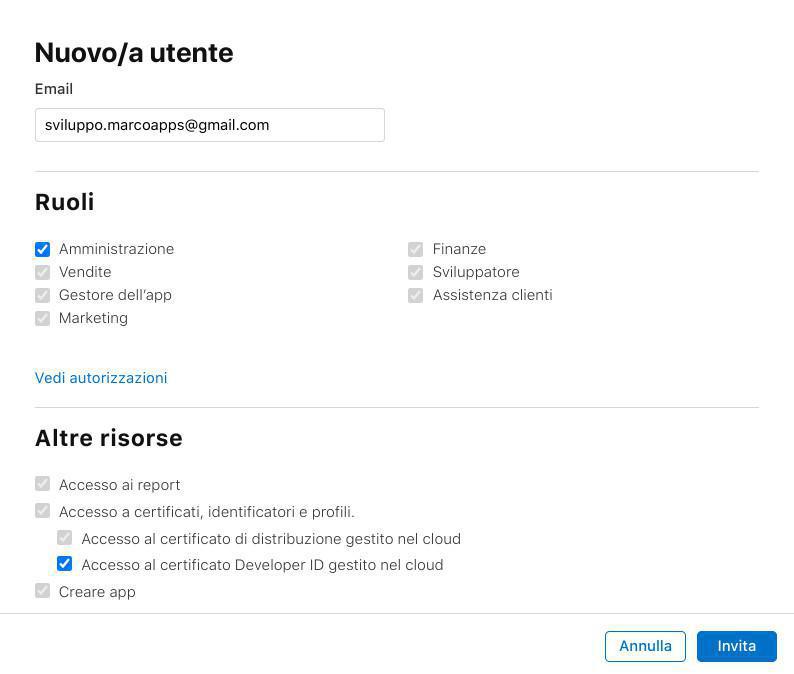Click the Annulla button
The width and height of the screenshot is (794, 674).
[645, 646]
